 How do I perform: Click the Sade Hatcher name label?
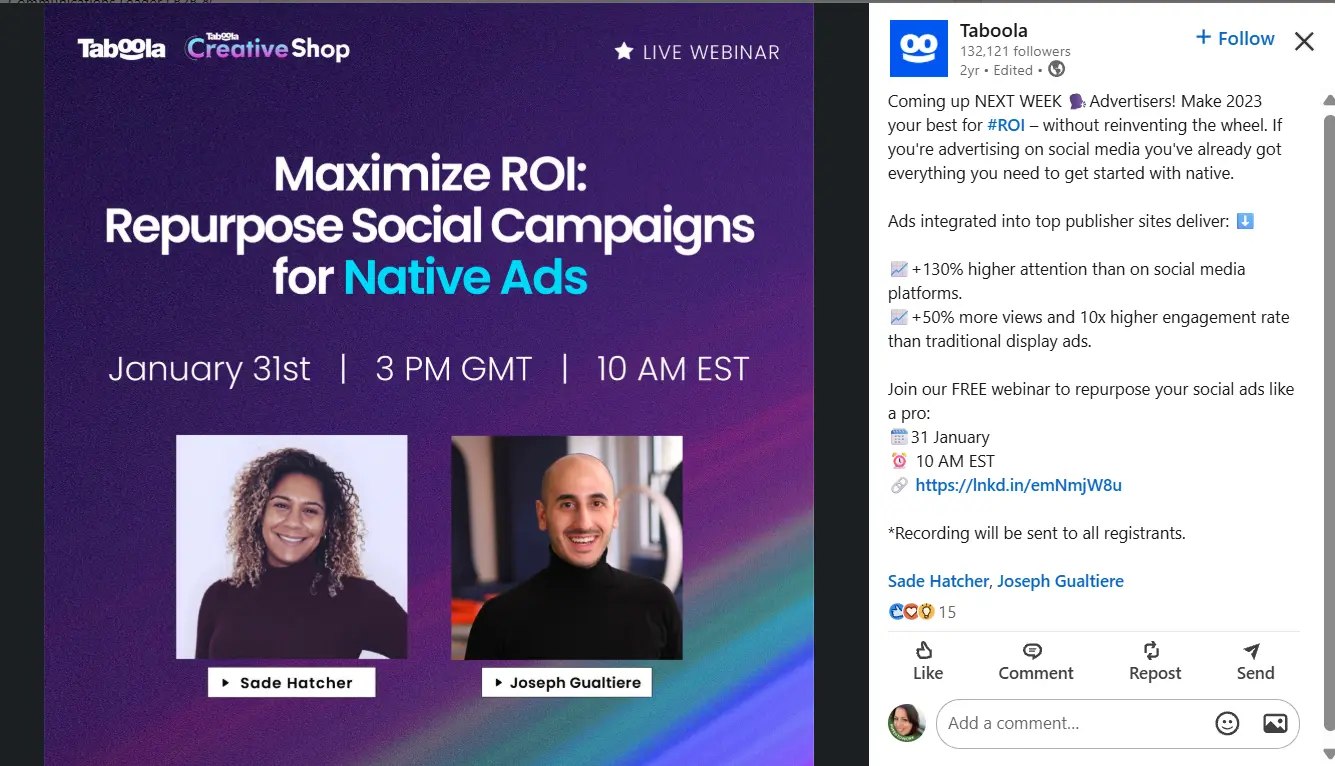(292, 683)
